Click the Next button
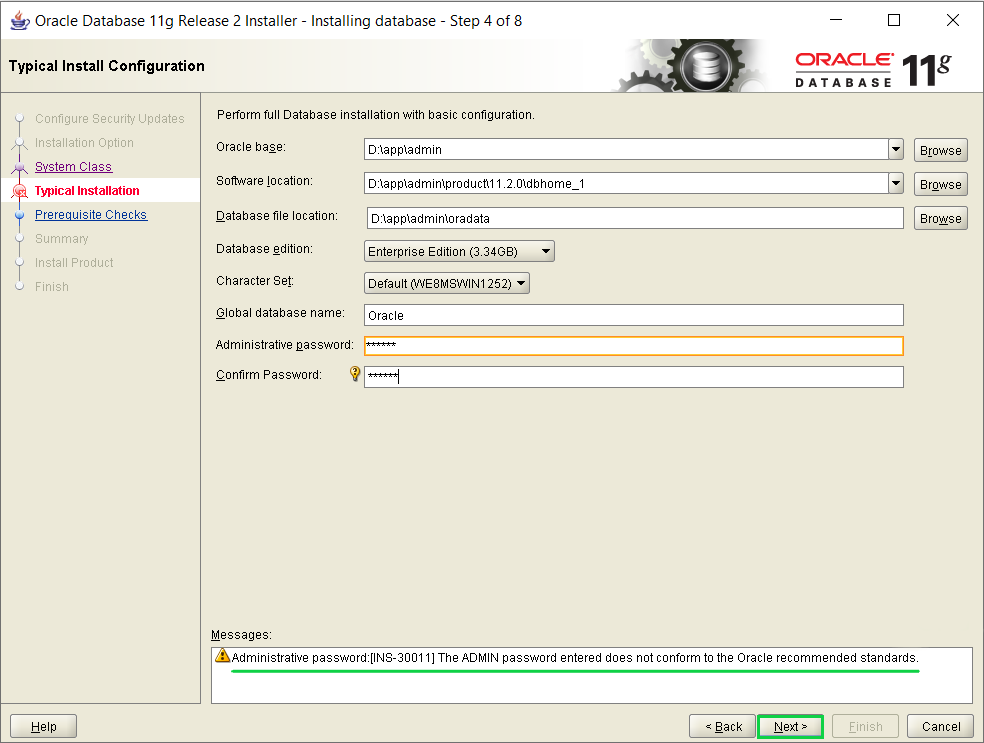This screenshot has height=743, width=984. 790,726
